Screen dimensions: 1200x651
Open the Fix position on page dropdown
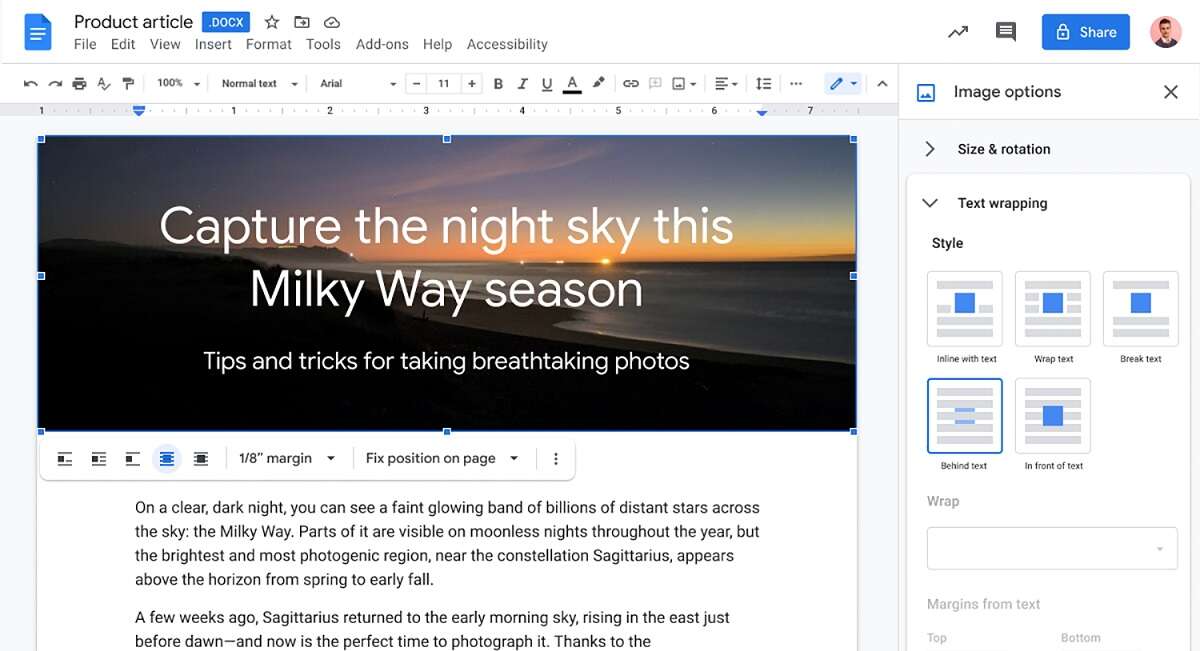click(x=442, y=459)
